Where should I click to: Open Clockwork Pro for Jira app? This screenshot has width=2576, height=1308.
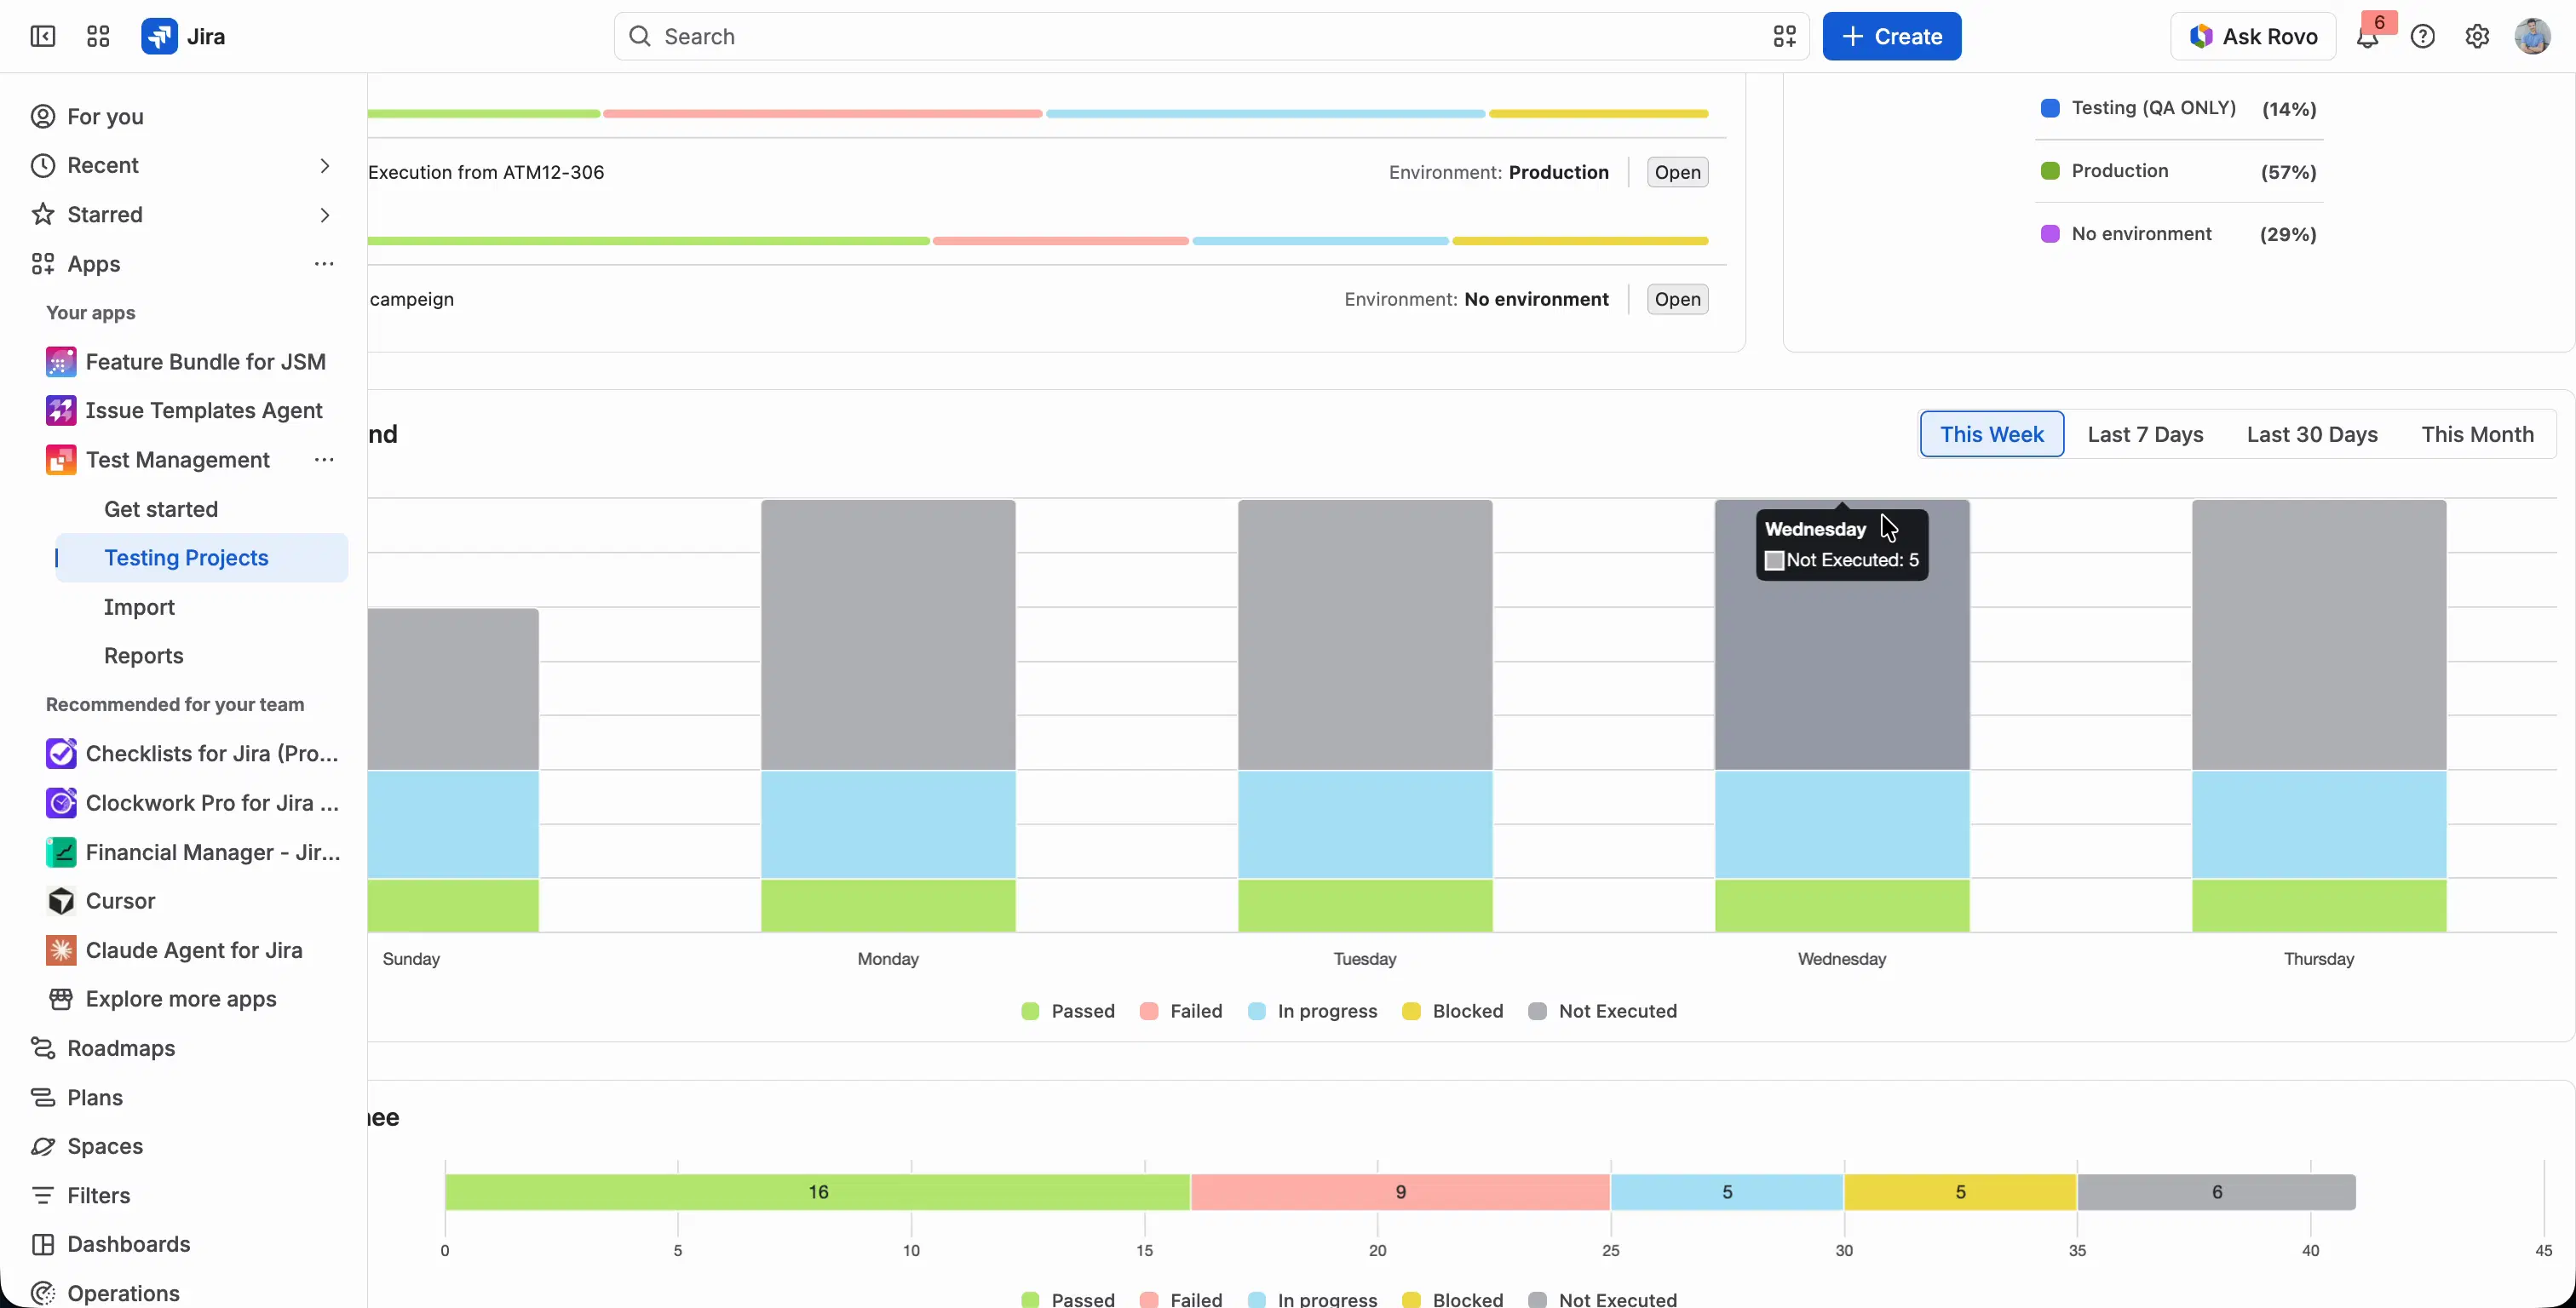point(195,802)
